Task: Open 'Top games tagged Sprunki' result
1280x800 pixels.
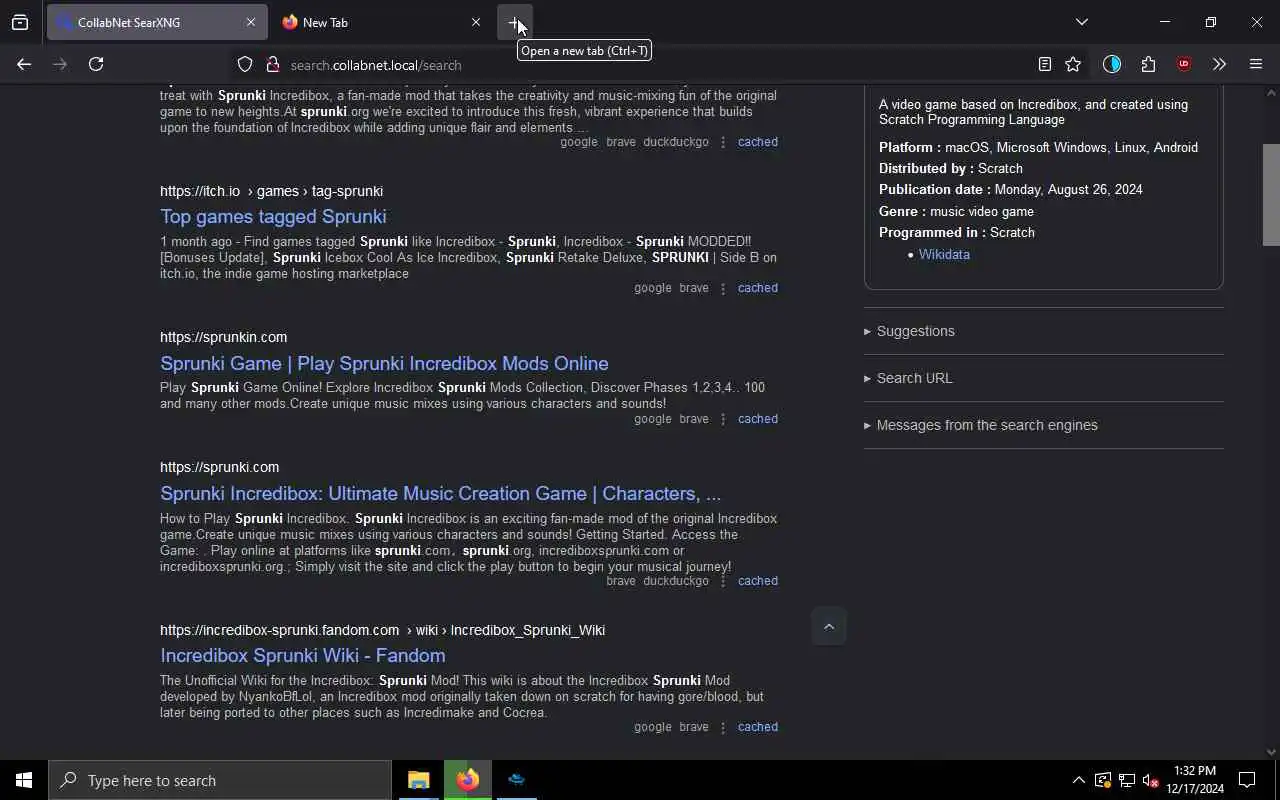Action: pos(273,217)
